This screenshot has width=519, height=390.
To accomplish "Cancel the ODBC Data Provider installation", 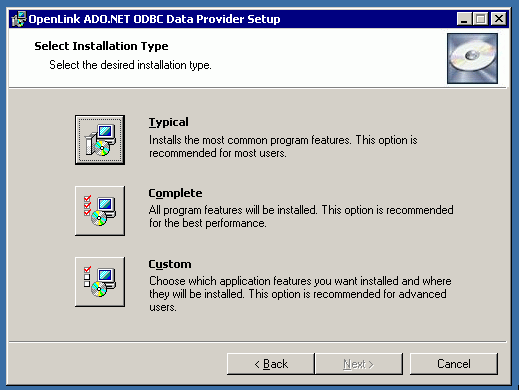I will (454, 364).
